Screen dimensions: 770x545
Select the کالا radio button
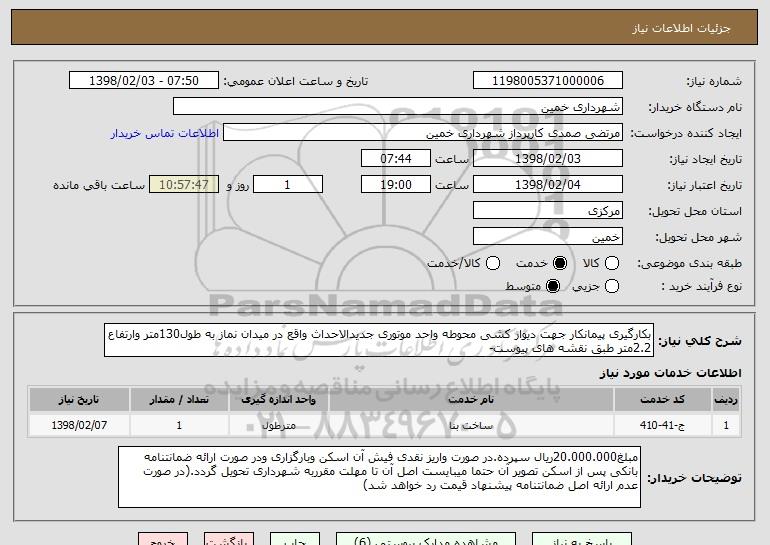[611, 263]
